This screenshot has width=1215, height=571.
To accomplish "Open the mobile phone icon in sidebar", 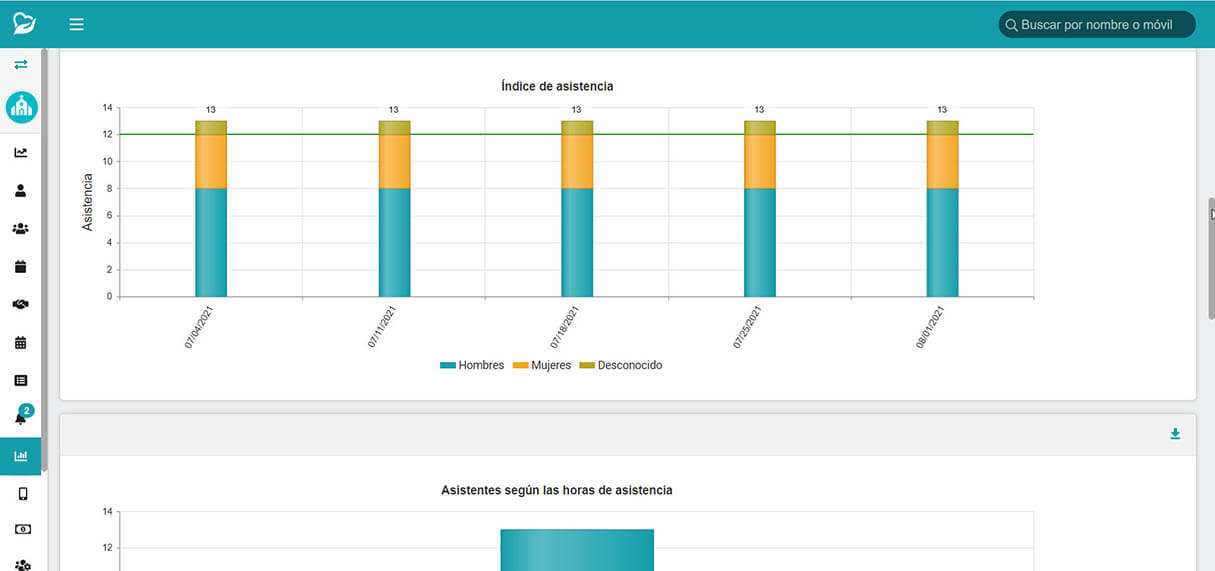I will pyautogui.click(x=23, y=494).
